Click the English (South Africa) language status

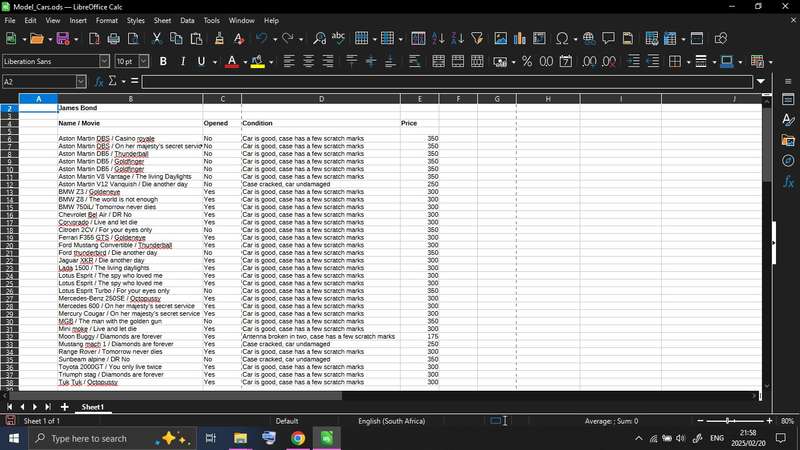pyautogui.click(x=391, y=421)
